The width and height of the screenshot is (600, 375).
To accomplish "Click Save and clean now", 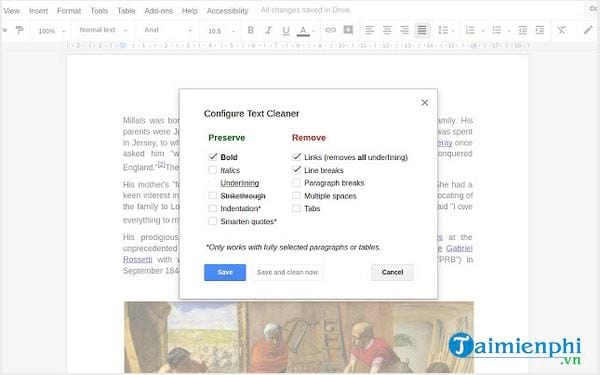I will tap(287, 272).
